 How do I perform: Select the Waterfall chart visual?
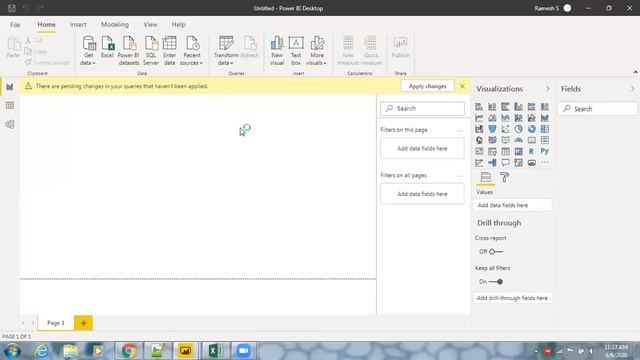[x=479, y=129]
